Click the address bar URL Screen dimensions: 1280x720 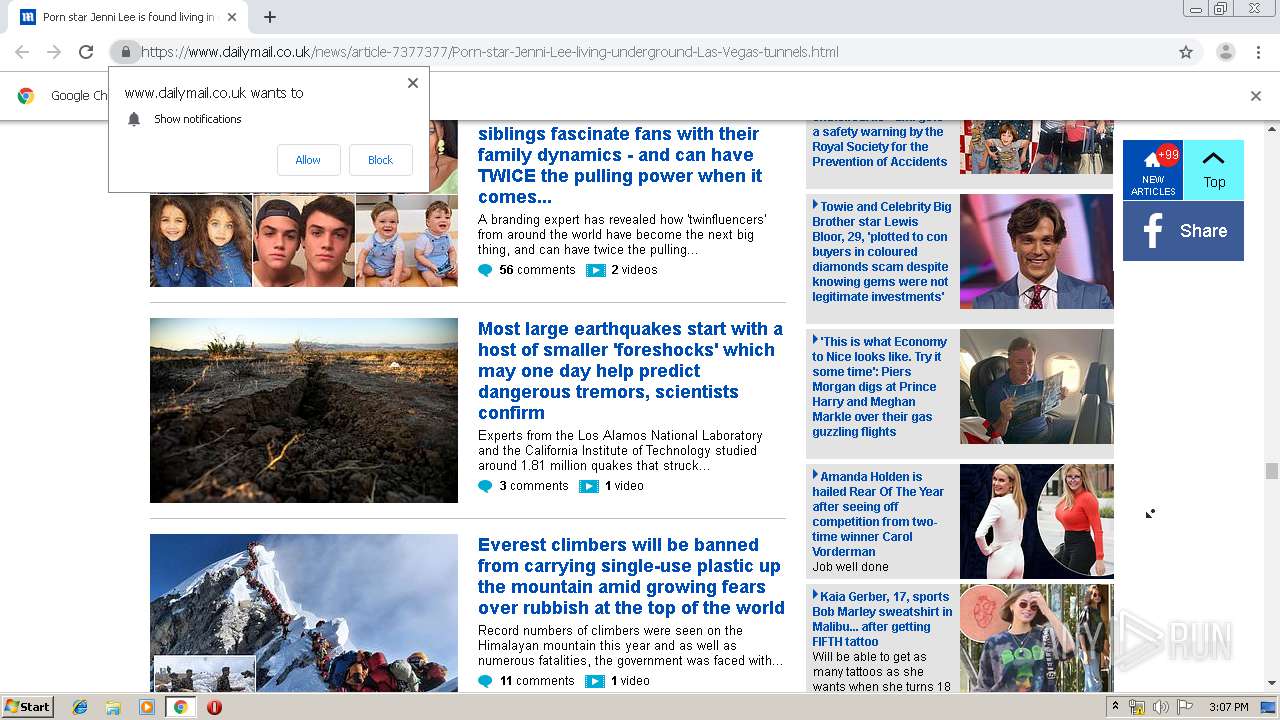tap(490, 52)
